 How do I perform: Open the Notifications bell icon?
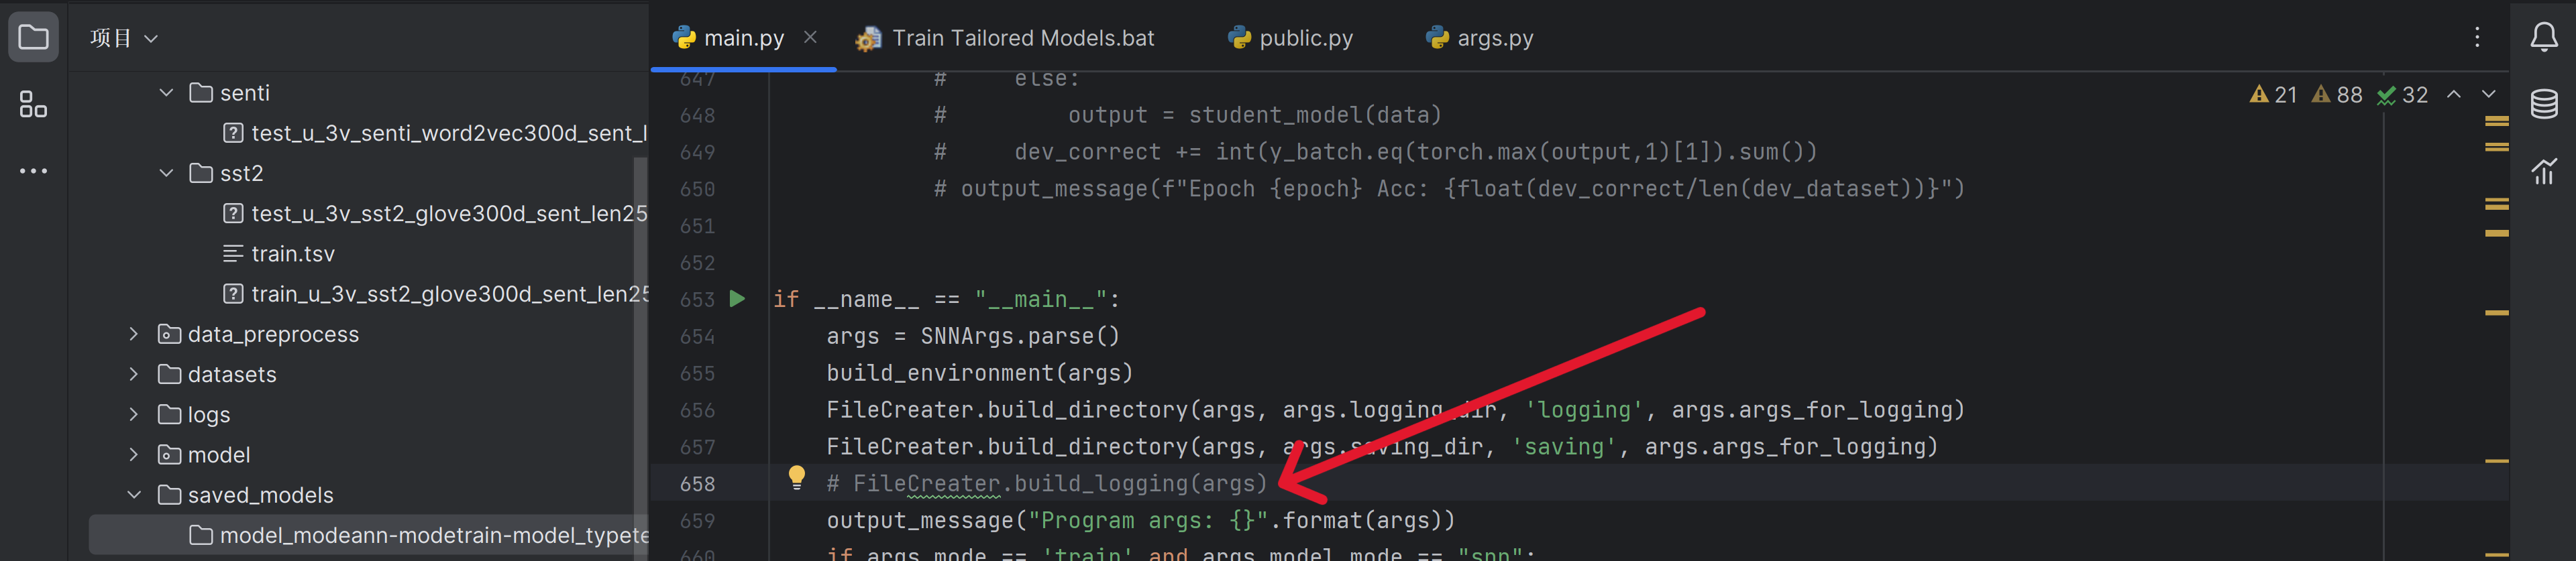pos(2543,38)
